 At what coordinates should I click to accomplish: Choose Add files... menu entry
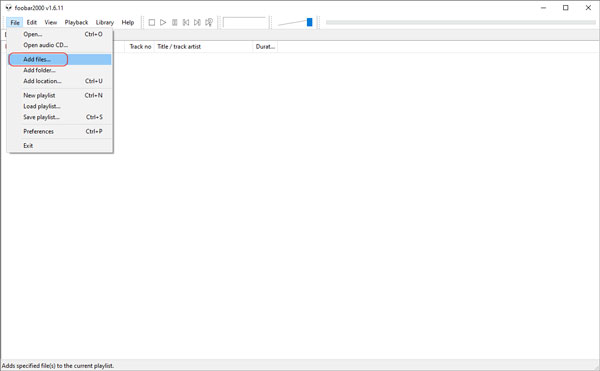[x=60, y=59]
